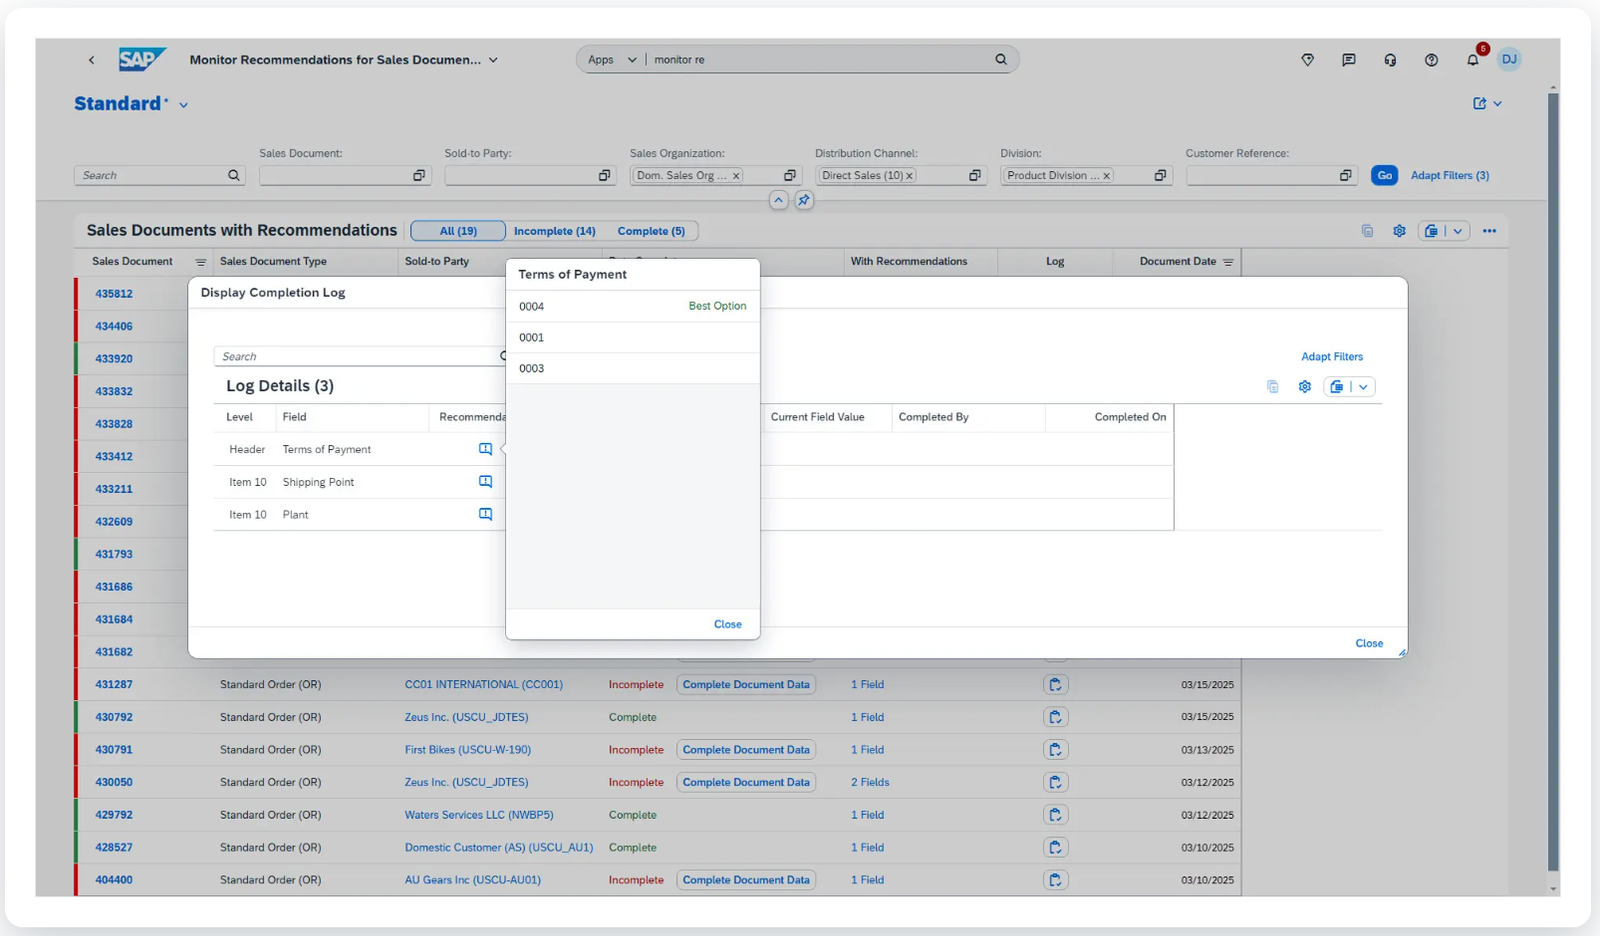Image resolution: width=1600 pixels, height=936 pixels.
Task: Remove the Direct Sales filter token
Action: point(909,176)
